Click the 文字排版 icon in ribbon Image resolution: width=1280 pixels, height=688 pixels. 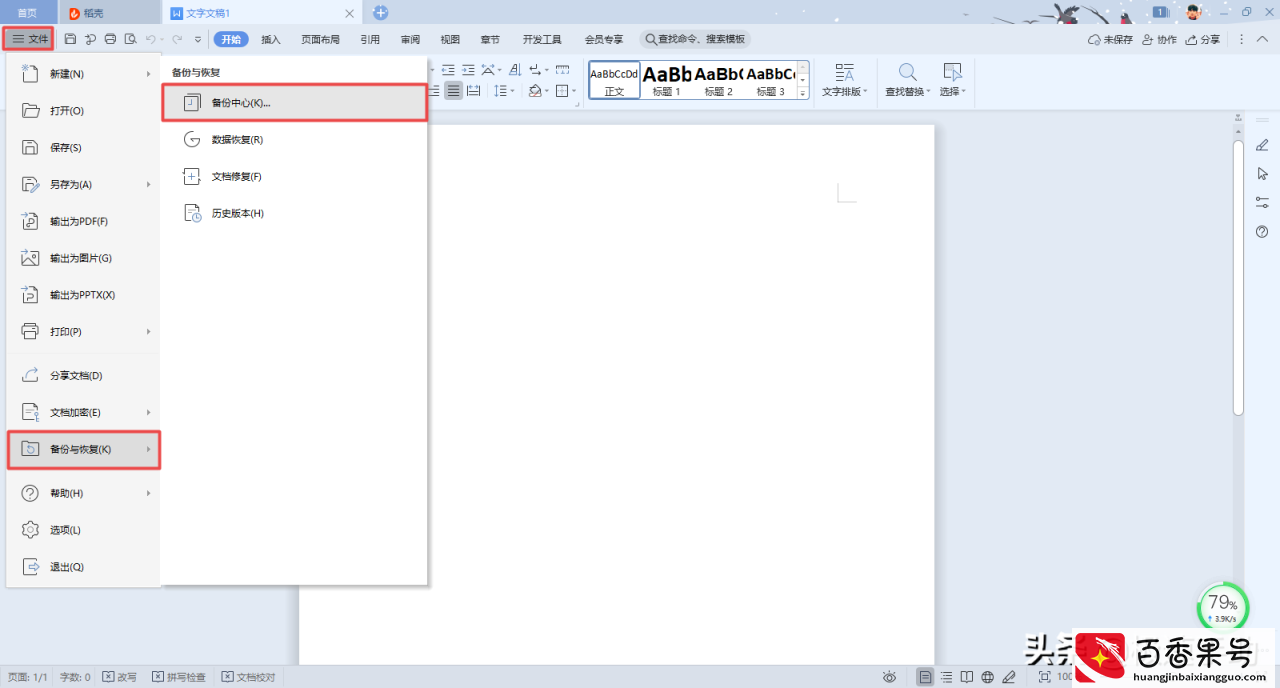(x=845, y=72)
